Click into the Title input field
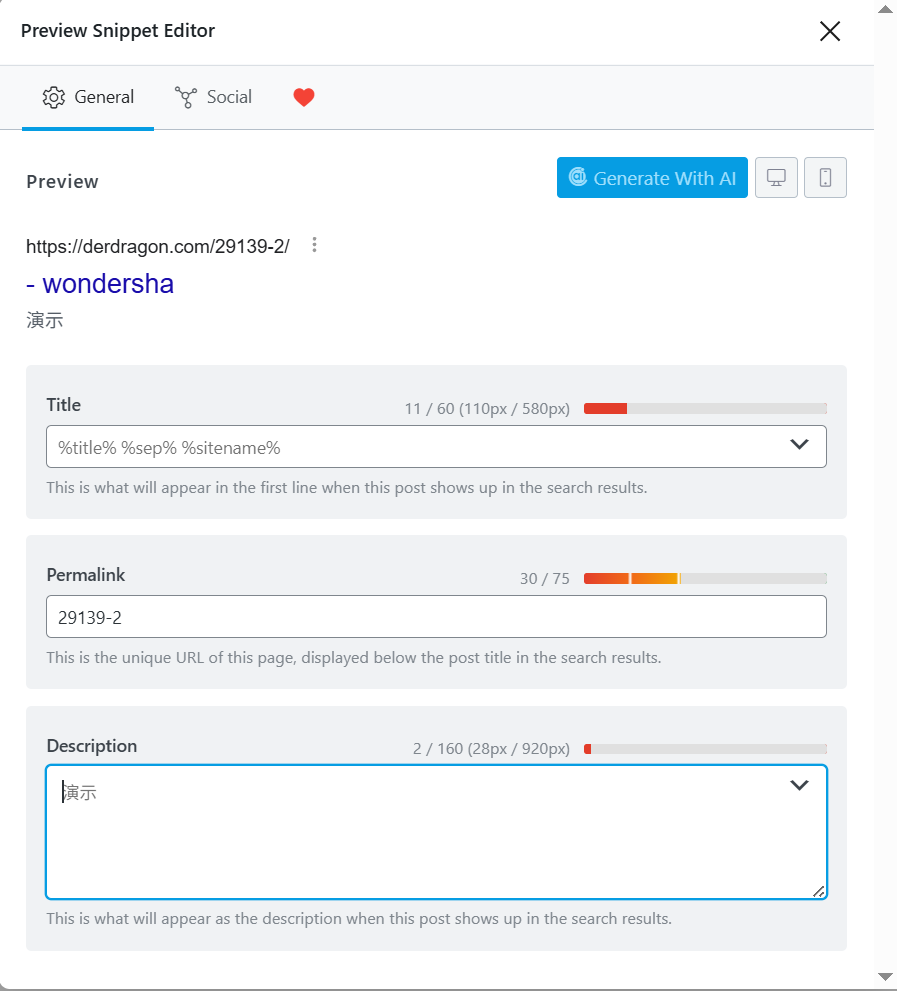897x991 pixels. tap(410, 447)
